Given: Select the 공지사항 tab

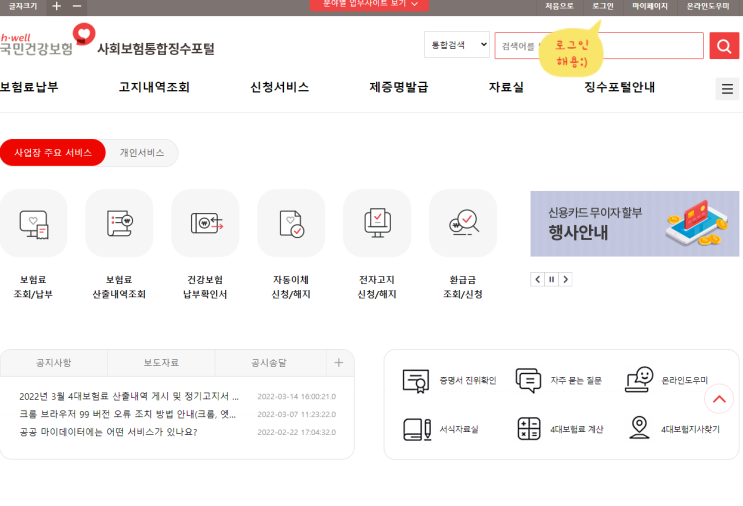Looking at the screenshot, I should (x=54, y=363).
